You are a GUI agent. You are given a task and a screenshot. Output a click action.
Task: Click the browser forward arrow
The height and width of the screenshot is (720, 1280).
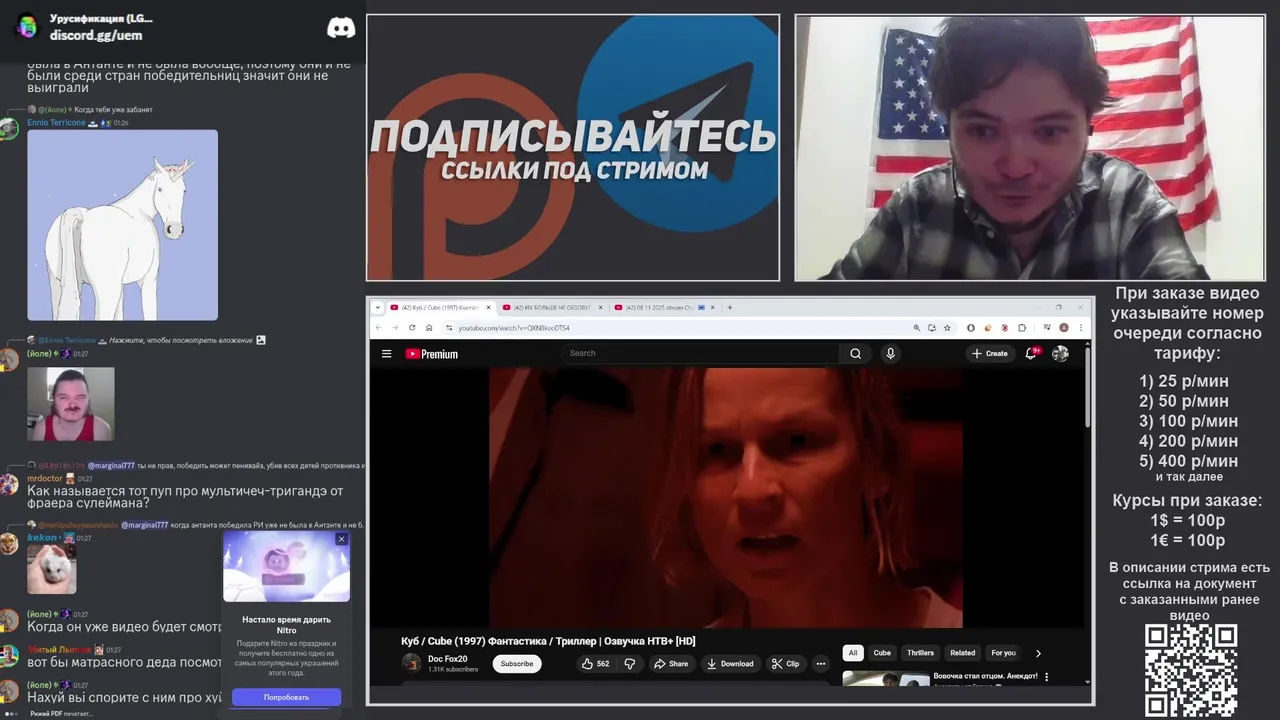[x=395, y=327]
